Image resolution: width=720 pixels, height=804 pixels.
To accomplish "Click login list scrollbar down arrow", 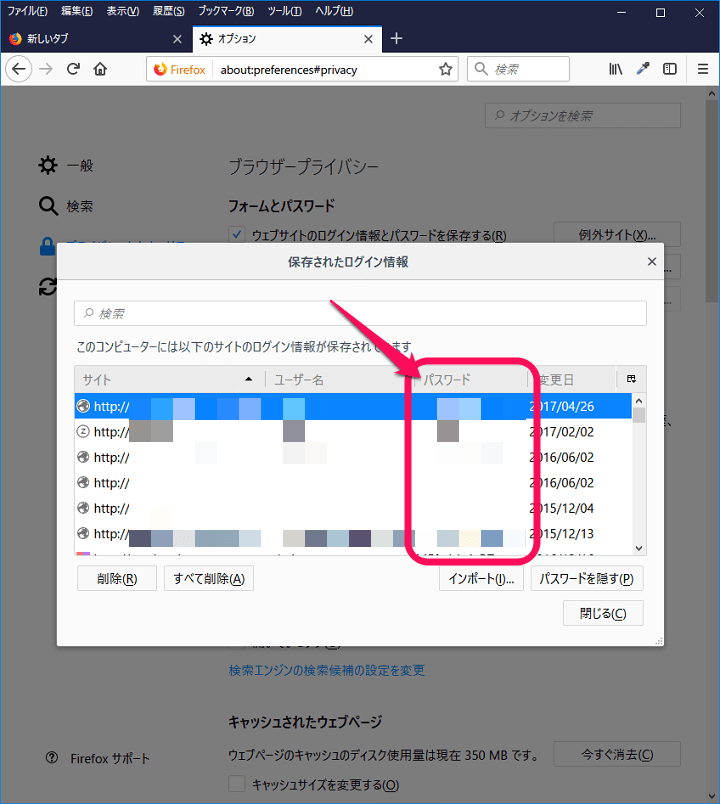I will 638,548.
